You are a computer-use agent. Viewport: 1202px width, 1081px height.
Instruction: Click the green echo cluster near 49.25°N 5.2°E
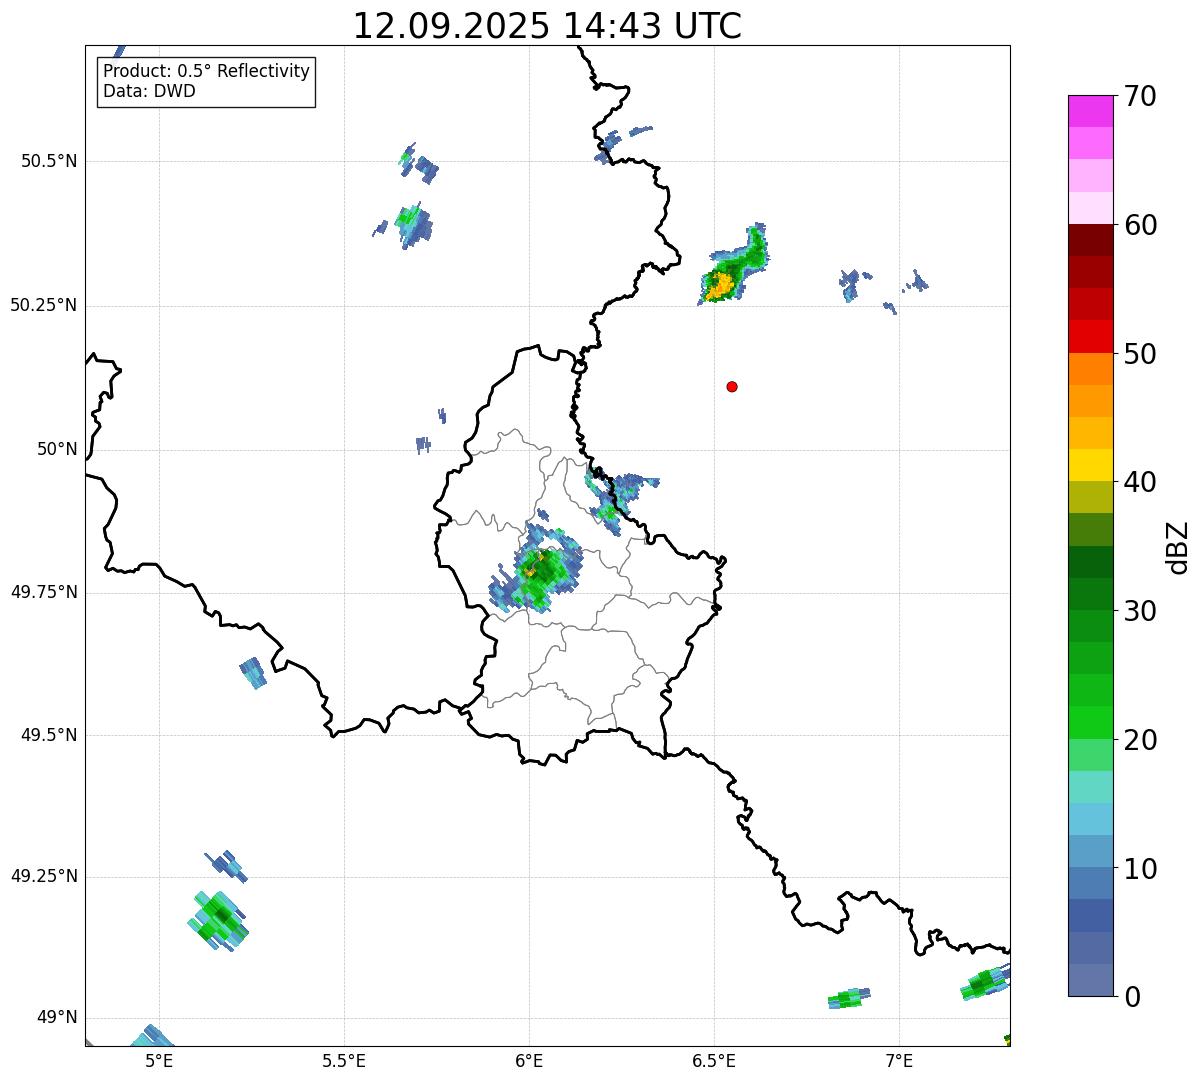(219, 920)
